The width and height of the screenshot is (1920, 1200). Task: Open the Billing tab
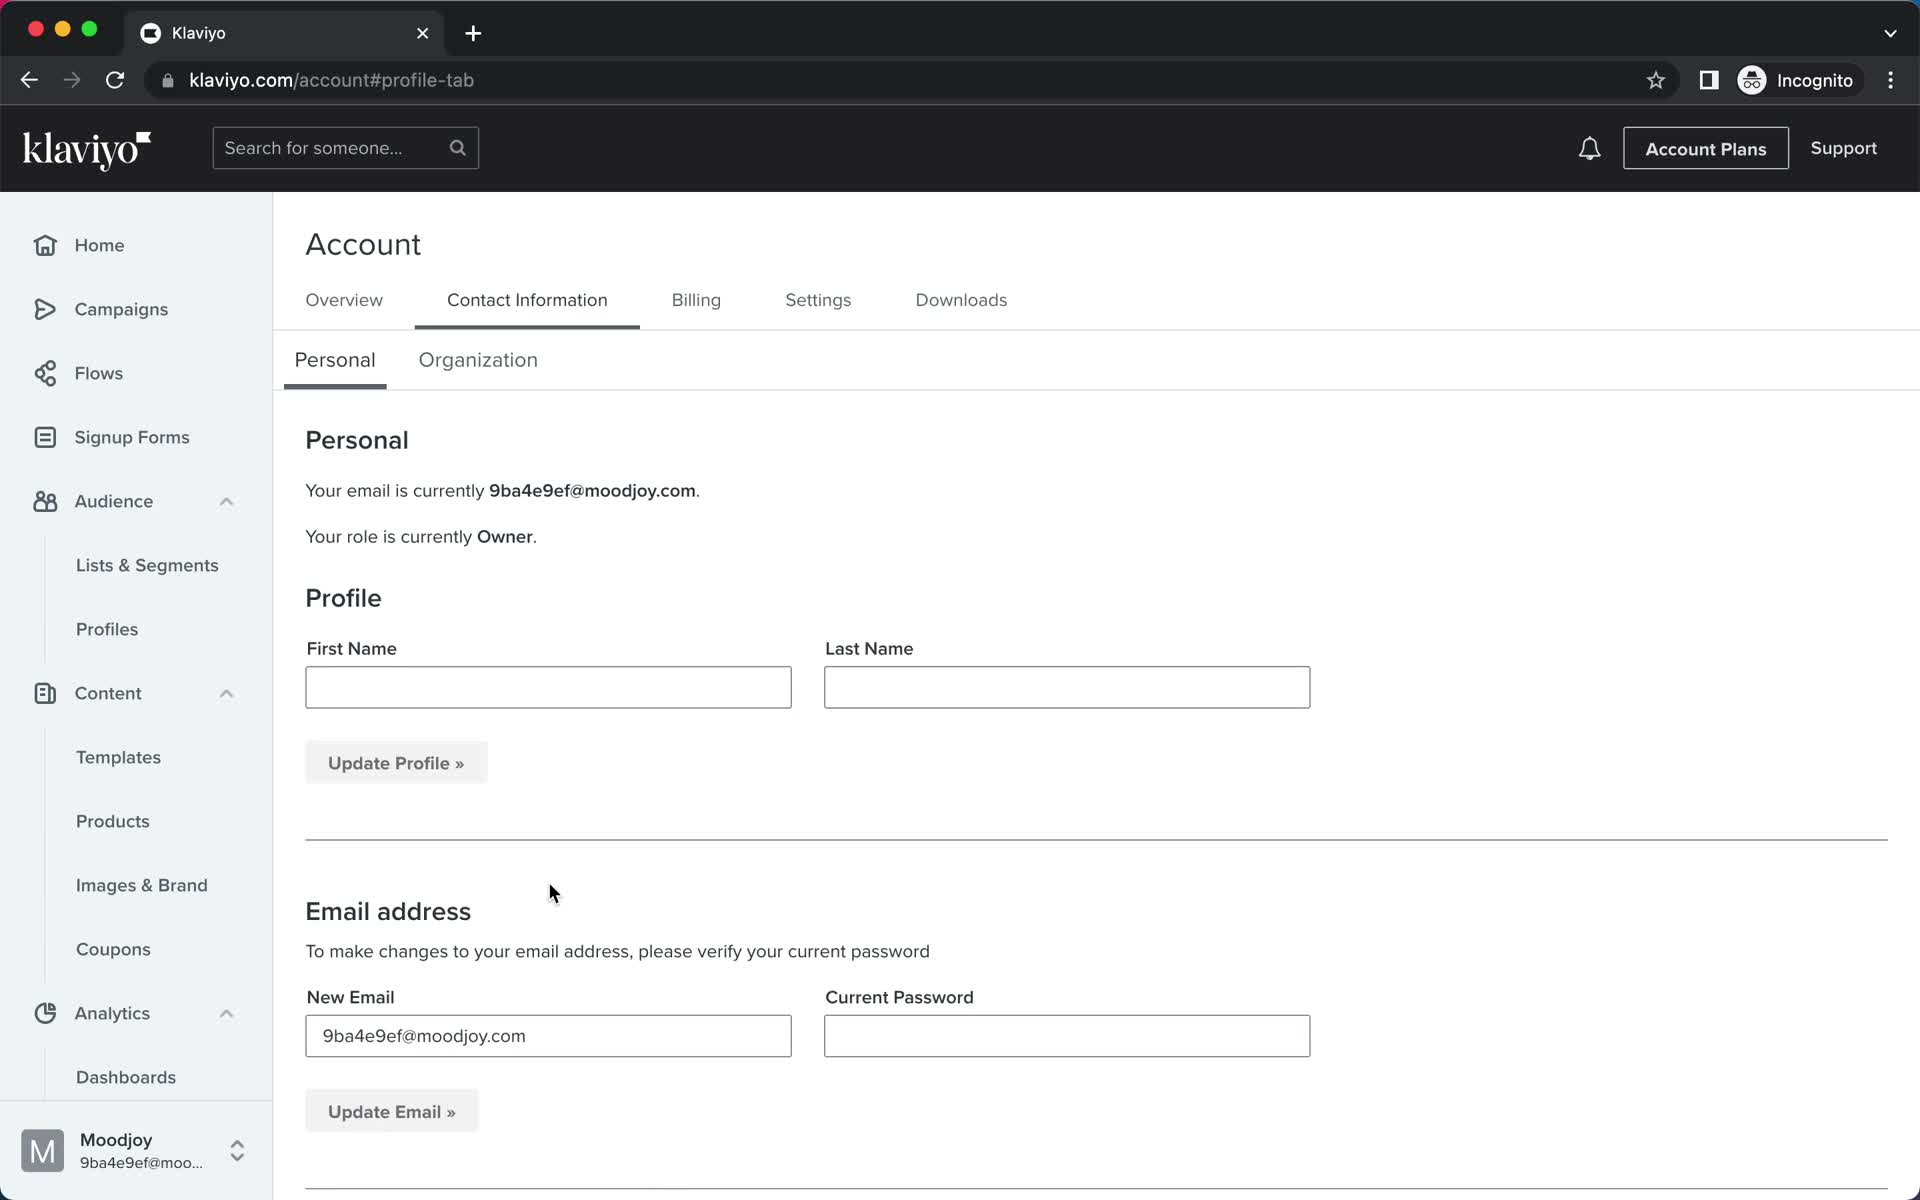pyautogui.click(x=696, y=300)
